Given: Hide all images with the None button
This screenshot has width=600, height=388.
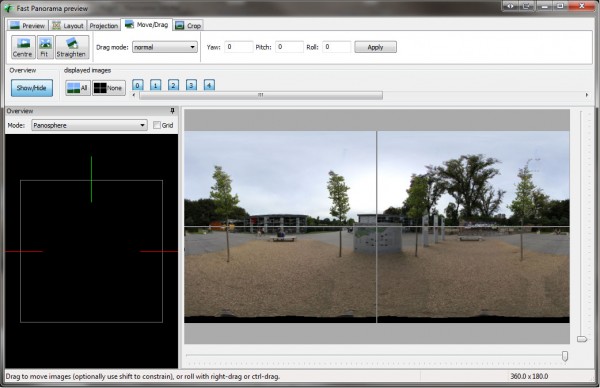Looking at the screenshot, I should pos(109,88).
